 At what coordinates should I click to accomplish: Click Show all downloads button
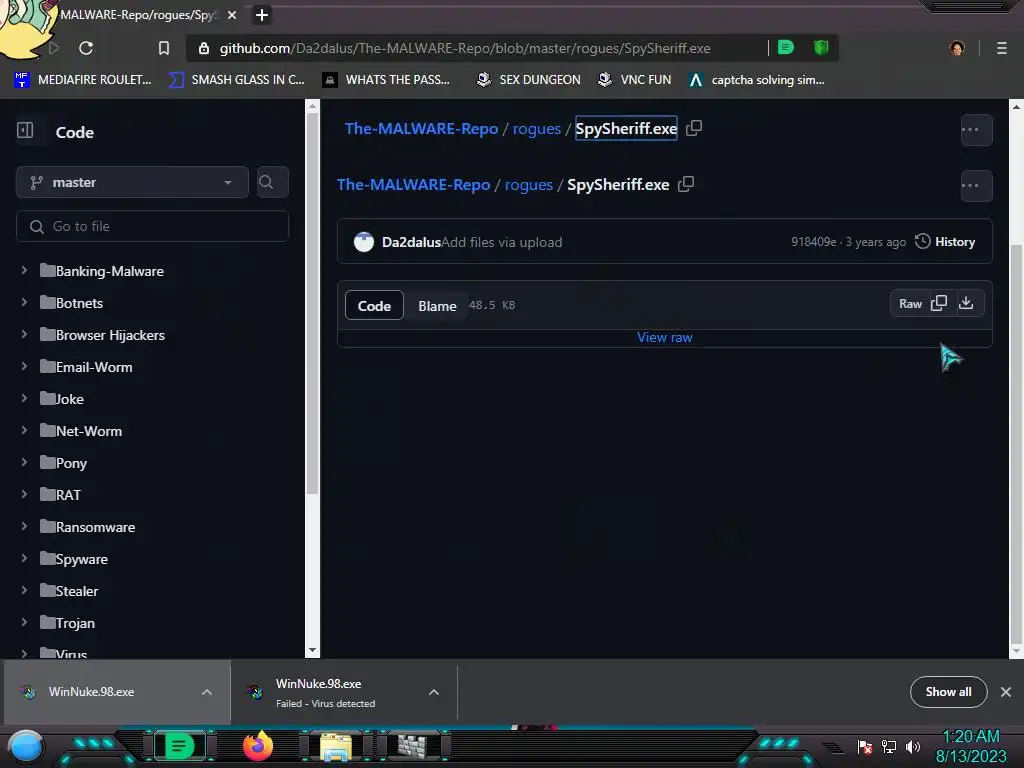948,692
